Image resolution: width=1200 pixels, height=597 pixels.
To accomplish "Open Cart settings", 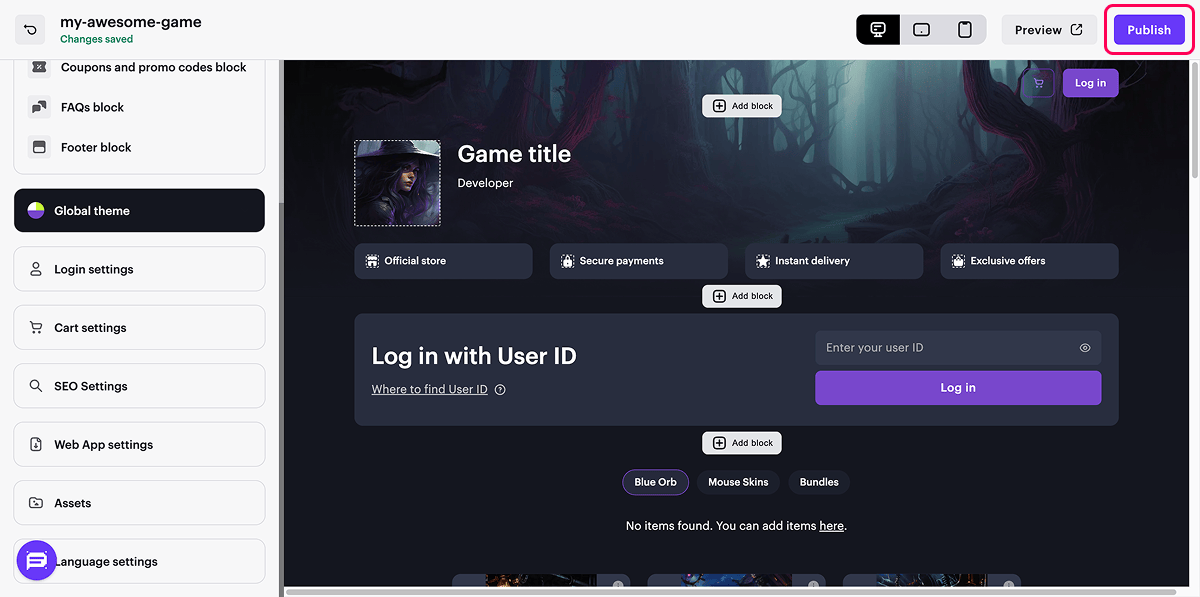I will 139,328.
